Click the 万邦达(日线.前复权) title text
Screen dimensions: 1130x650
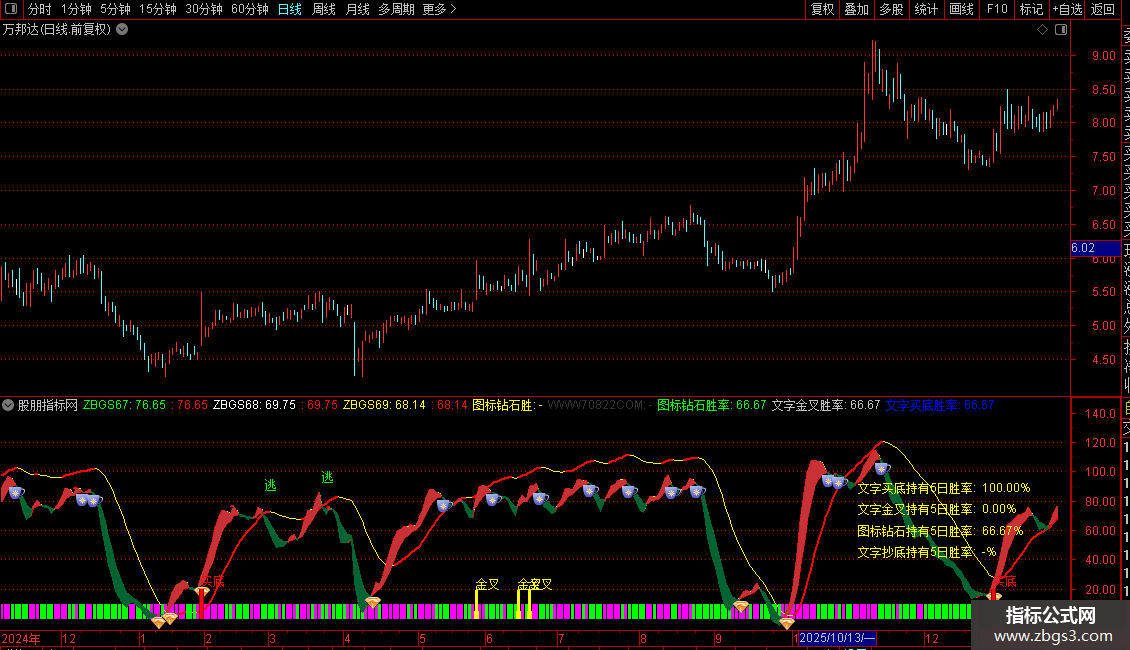click(x=57, y=30)
